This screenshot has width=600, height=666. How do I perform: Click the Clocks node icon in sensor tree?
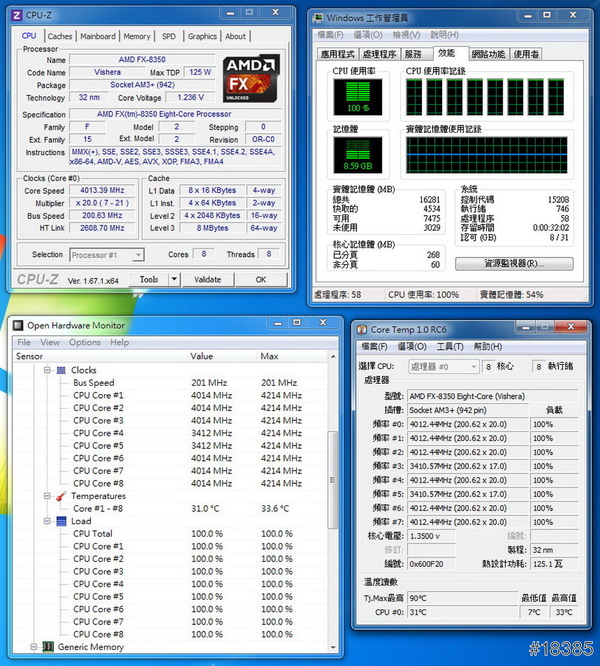(60, 370)
